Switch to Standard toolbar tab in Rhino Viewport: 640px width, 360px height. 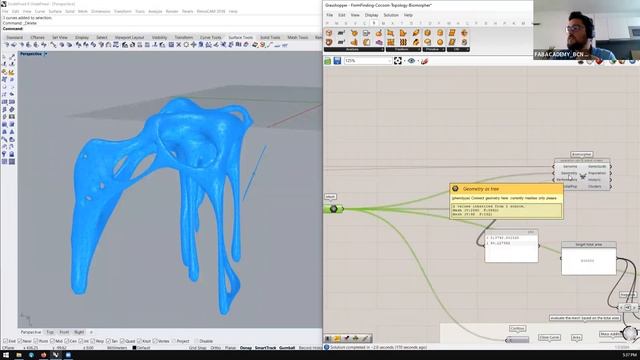tap(14, 38)
